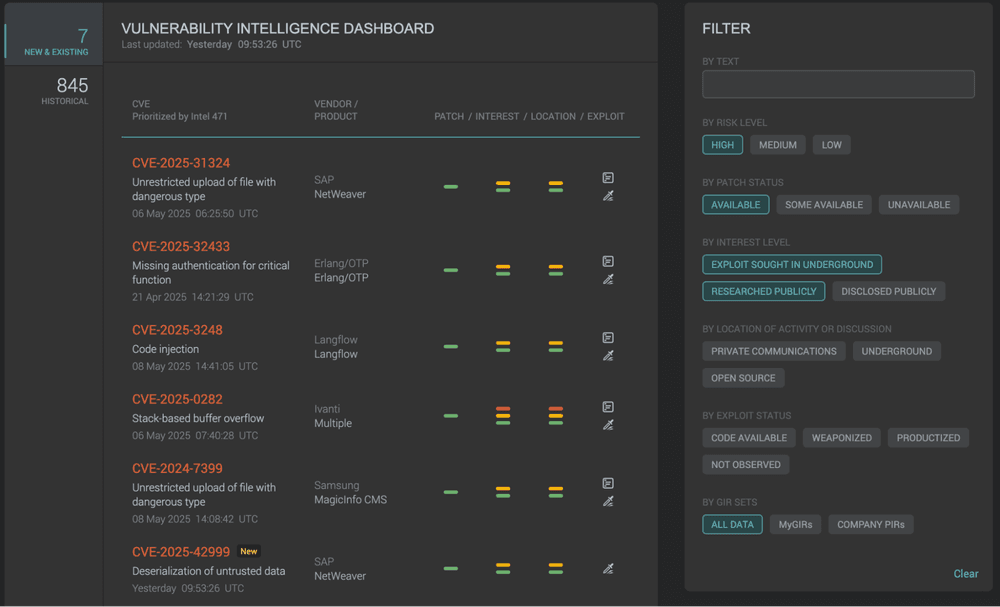
Task: Open CVE-2025-32433 details link
Action: [180, 247]
